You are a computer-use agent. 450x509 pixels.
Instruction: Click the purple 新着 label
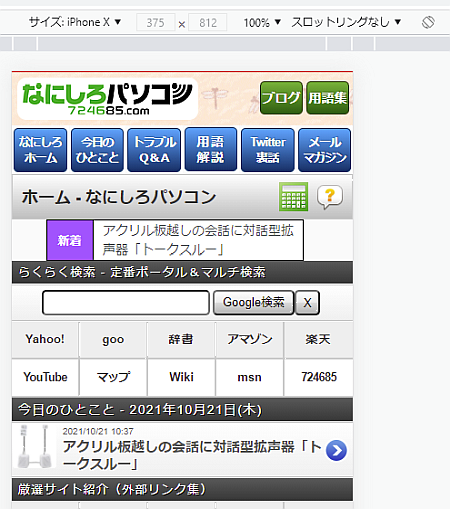pyautogui.click(x=70, y=240)
